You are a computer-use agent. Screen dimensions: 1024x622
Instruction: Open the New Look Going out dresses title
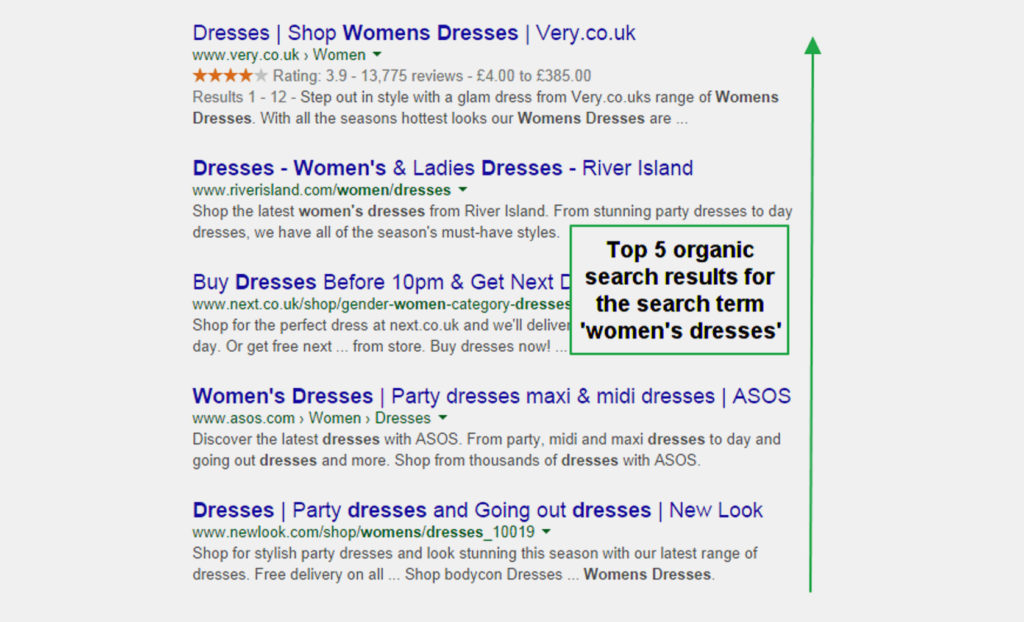pos(477,510)
